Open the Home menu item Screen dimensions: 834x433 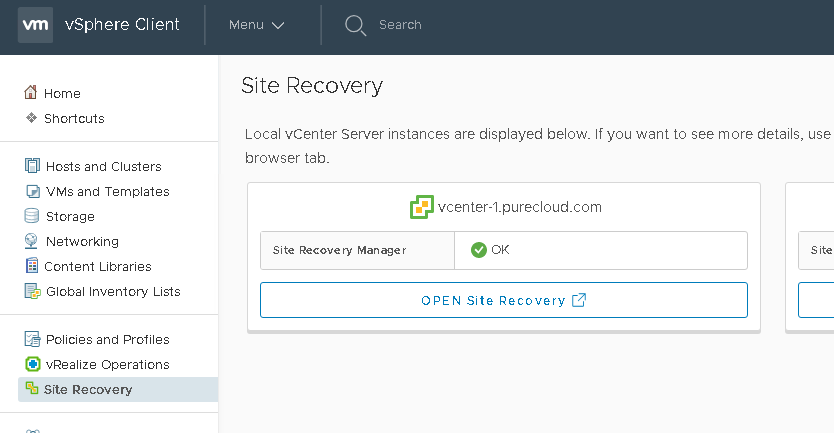pyautogui.click(x=62, y=94)
